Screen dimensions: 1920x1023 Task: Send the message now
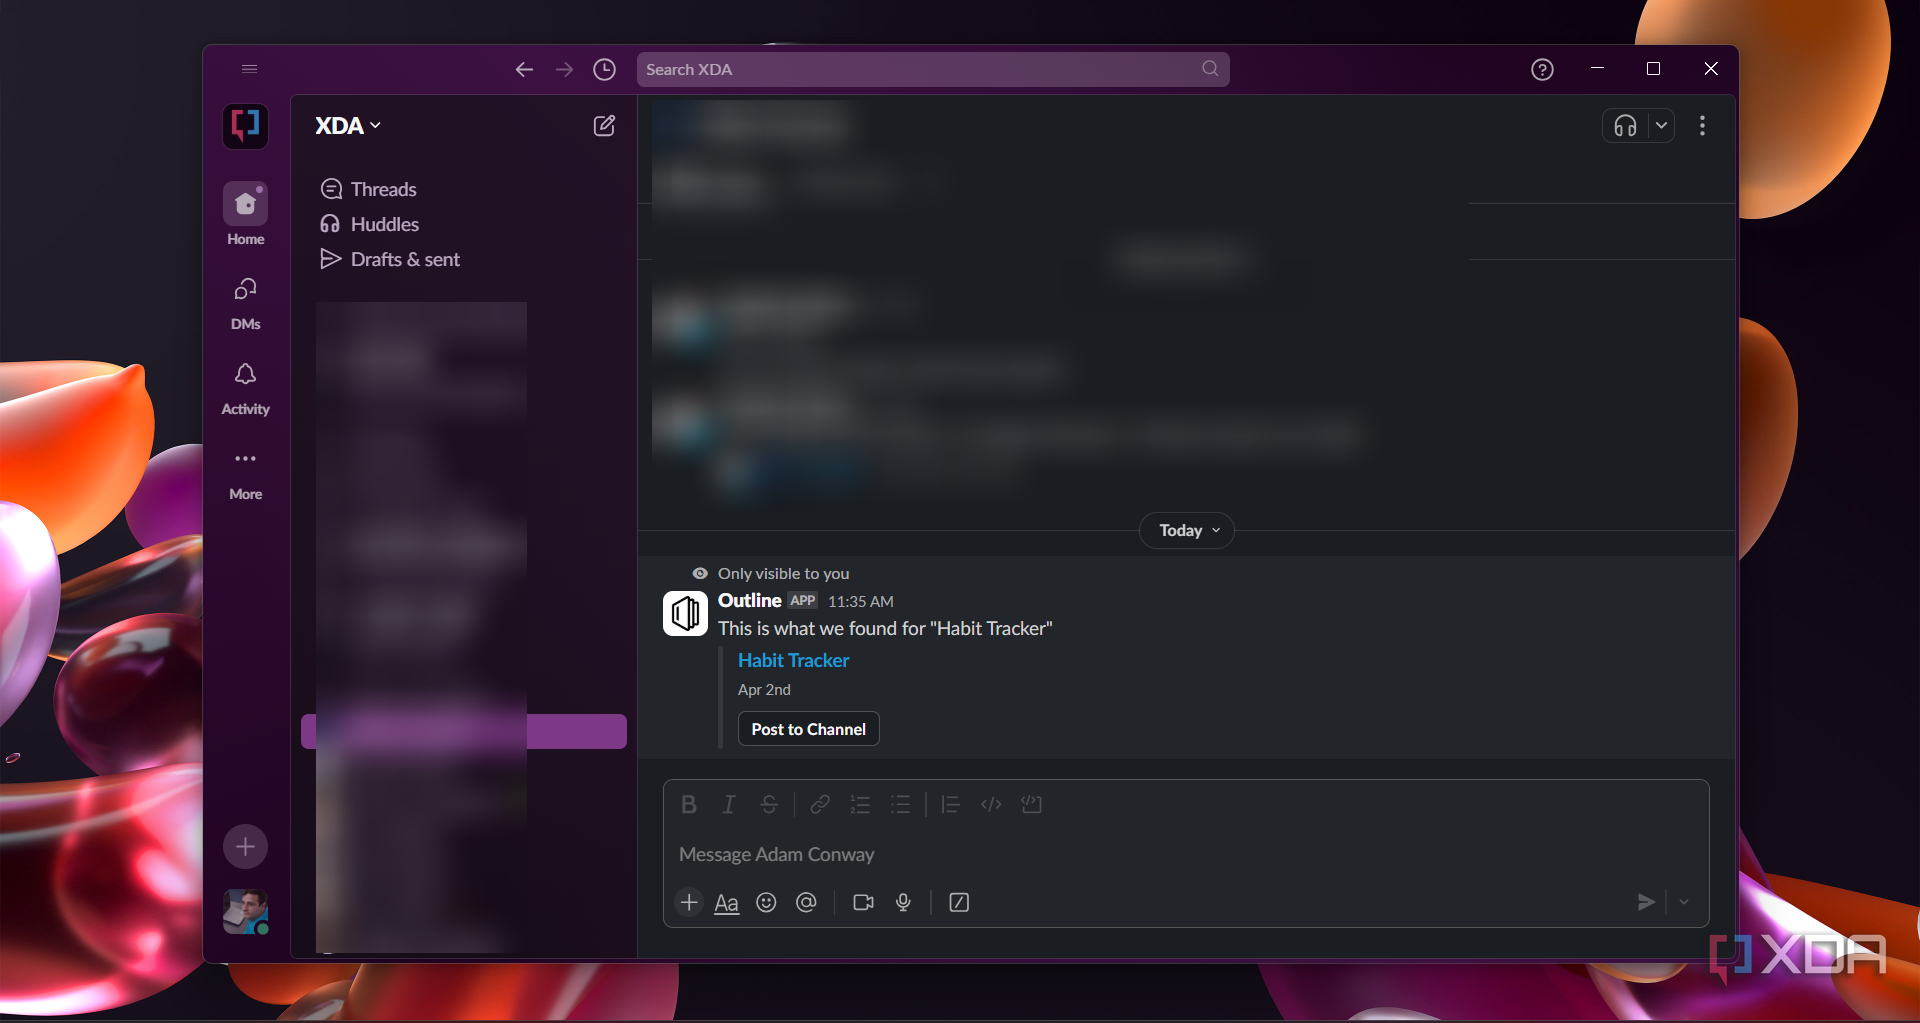click(1645, 902)
